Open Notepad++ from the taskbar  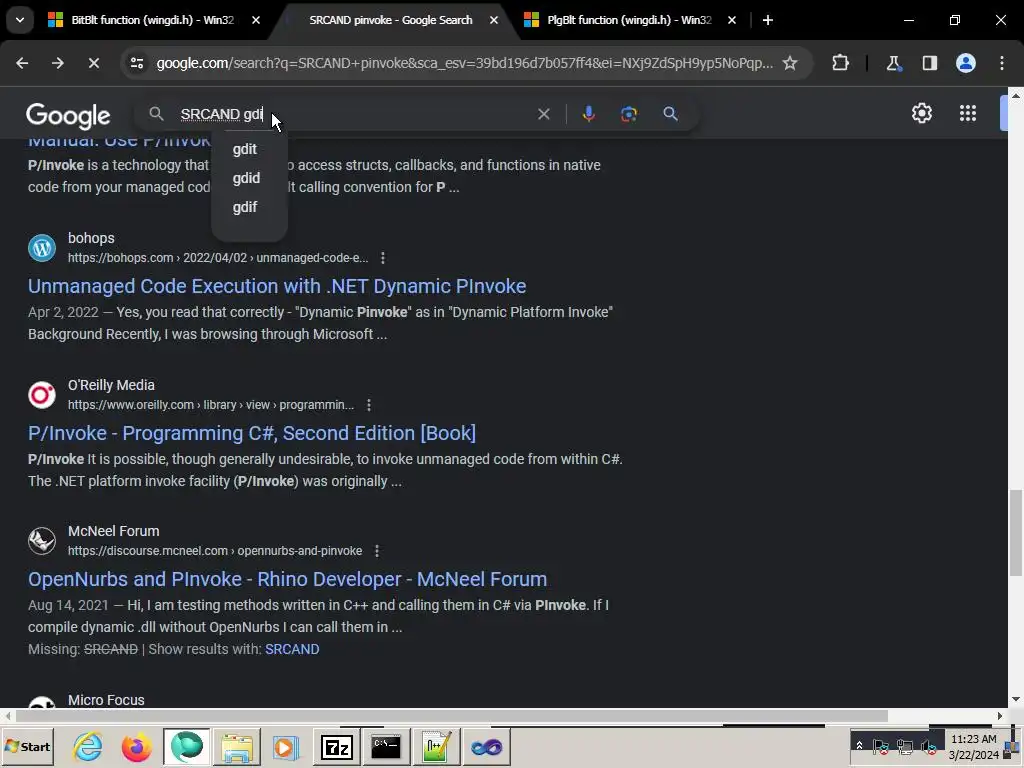pyautogui.click(x=436, y=746)
